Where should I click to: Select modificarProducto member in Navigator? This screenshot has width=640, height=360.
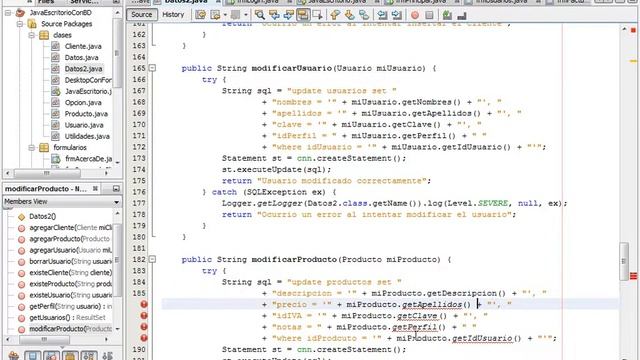tap(70, 329)
